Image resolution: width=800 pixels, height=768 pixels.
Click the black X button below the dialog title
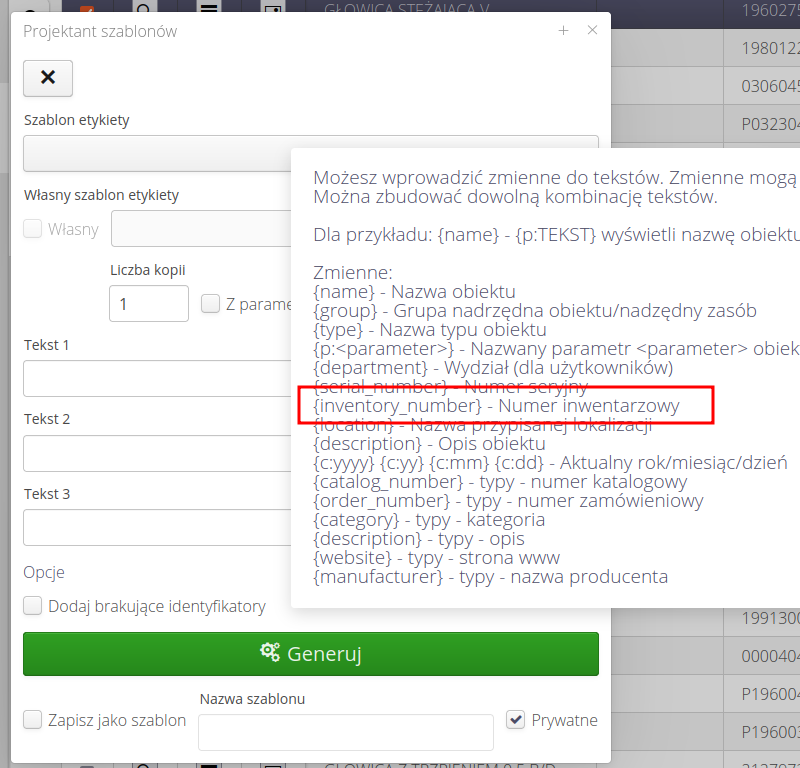tap(48, 78)
